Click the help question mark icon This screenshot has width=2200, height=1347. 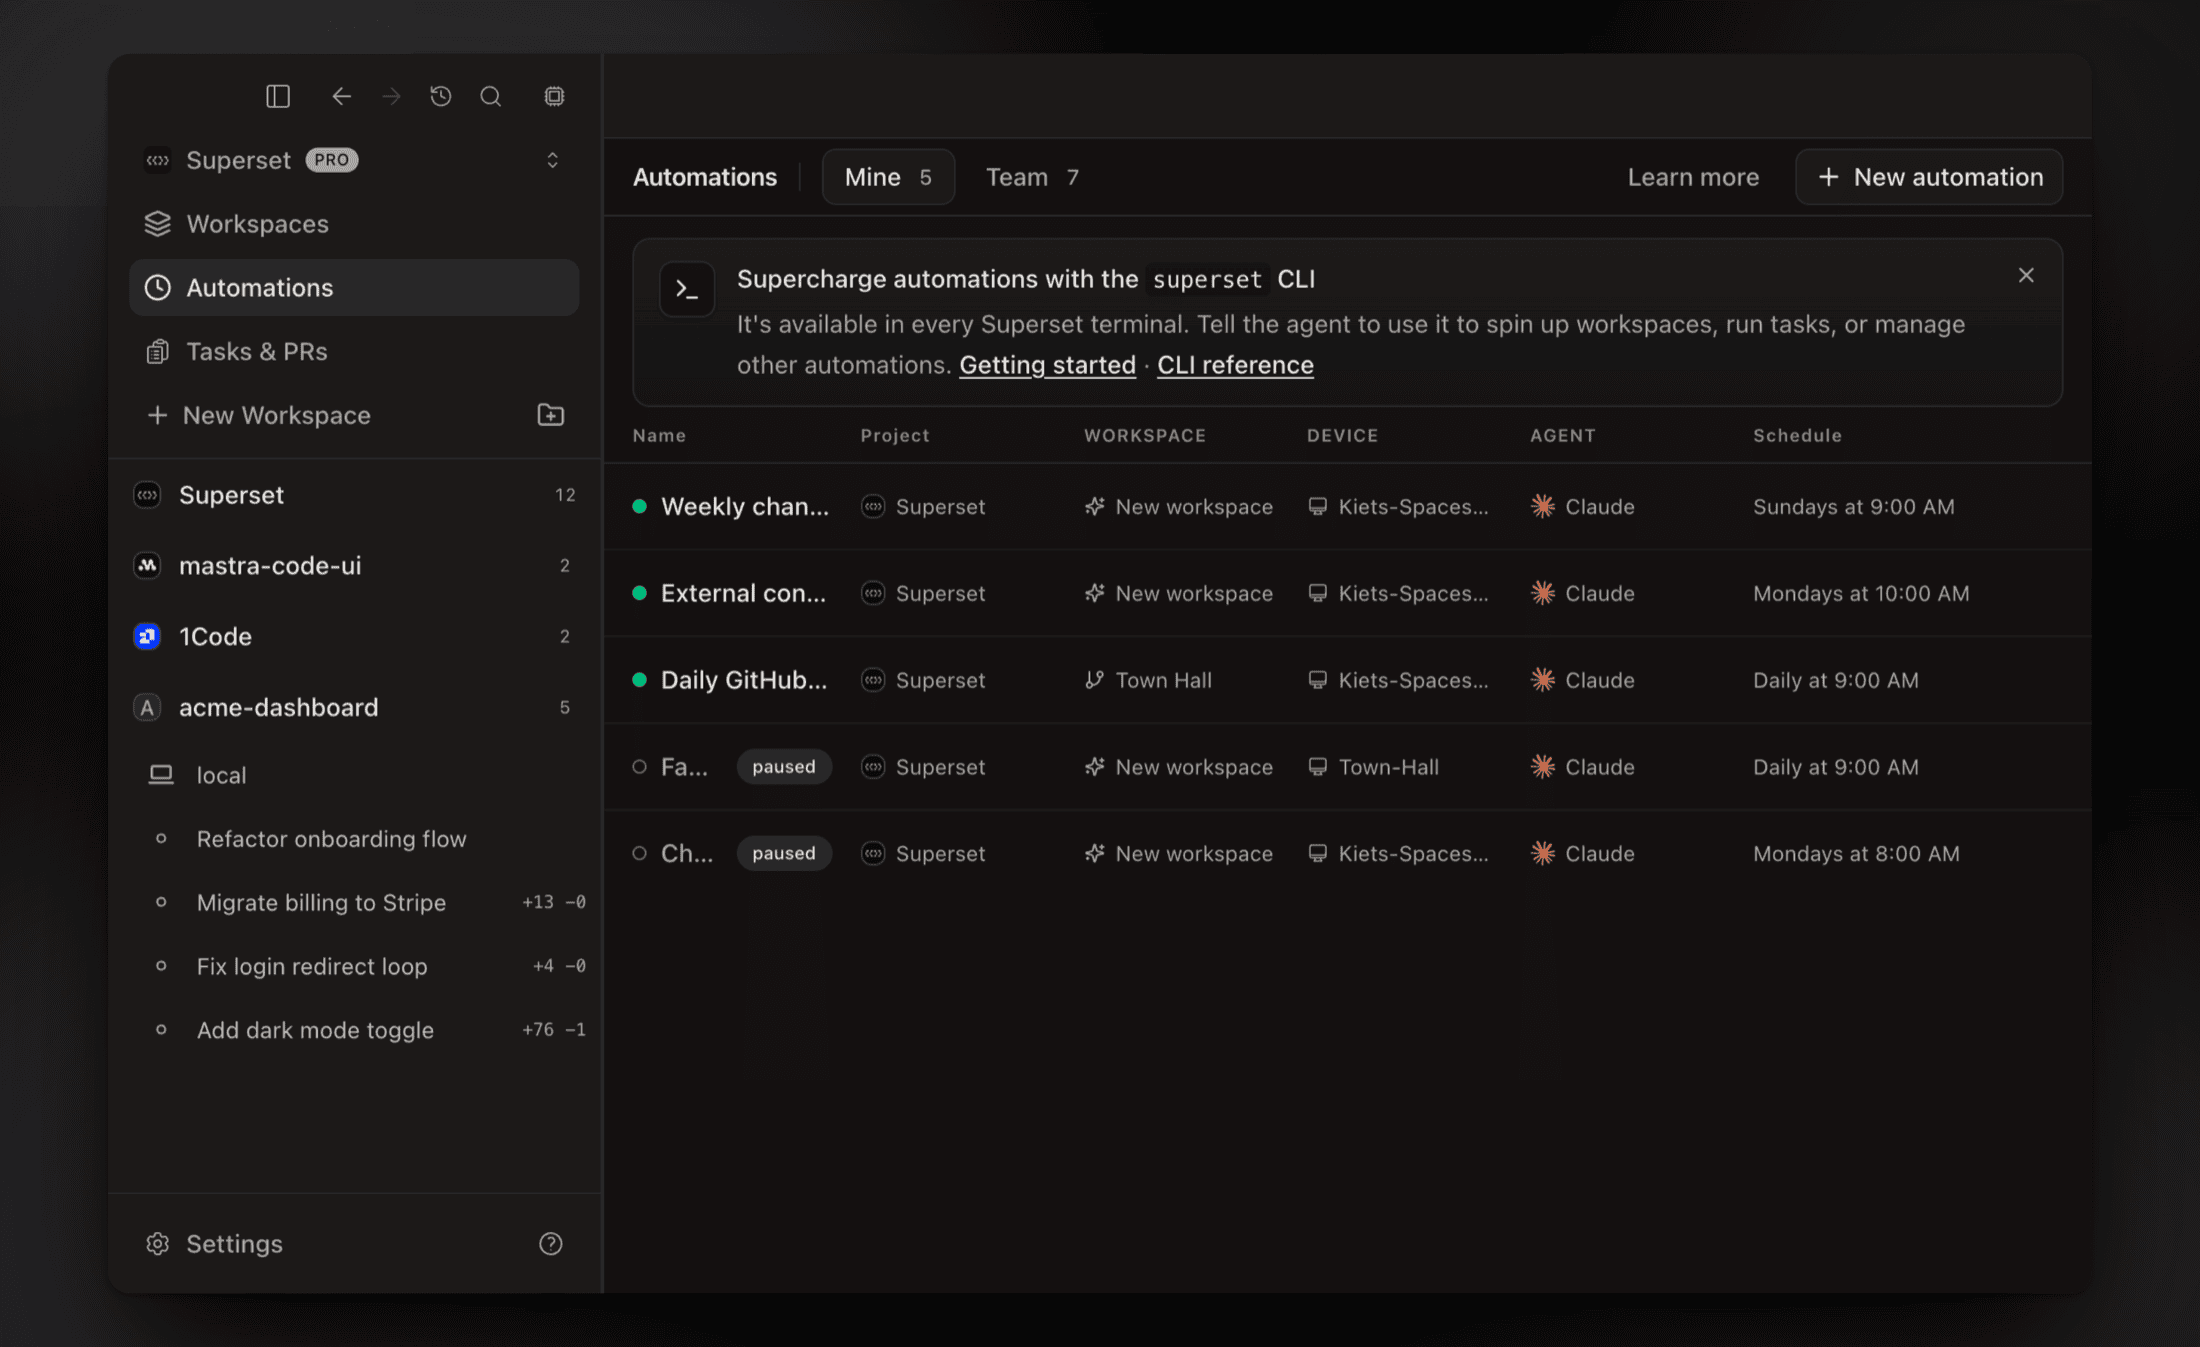click(551, 1244)
